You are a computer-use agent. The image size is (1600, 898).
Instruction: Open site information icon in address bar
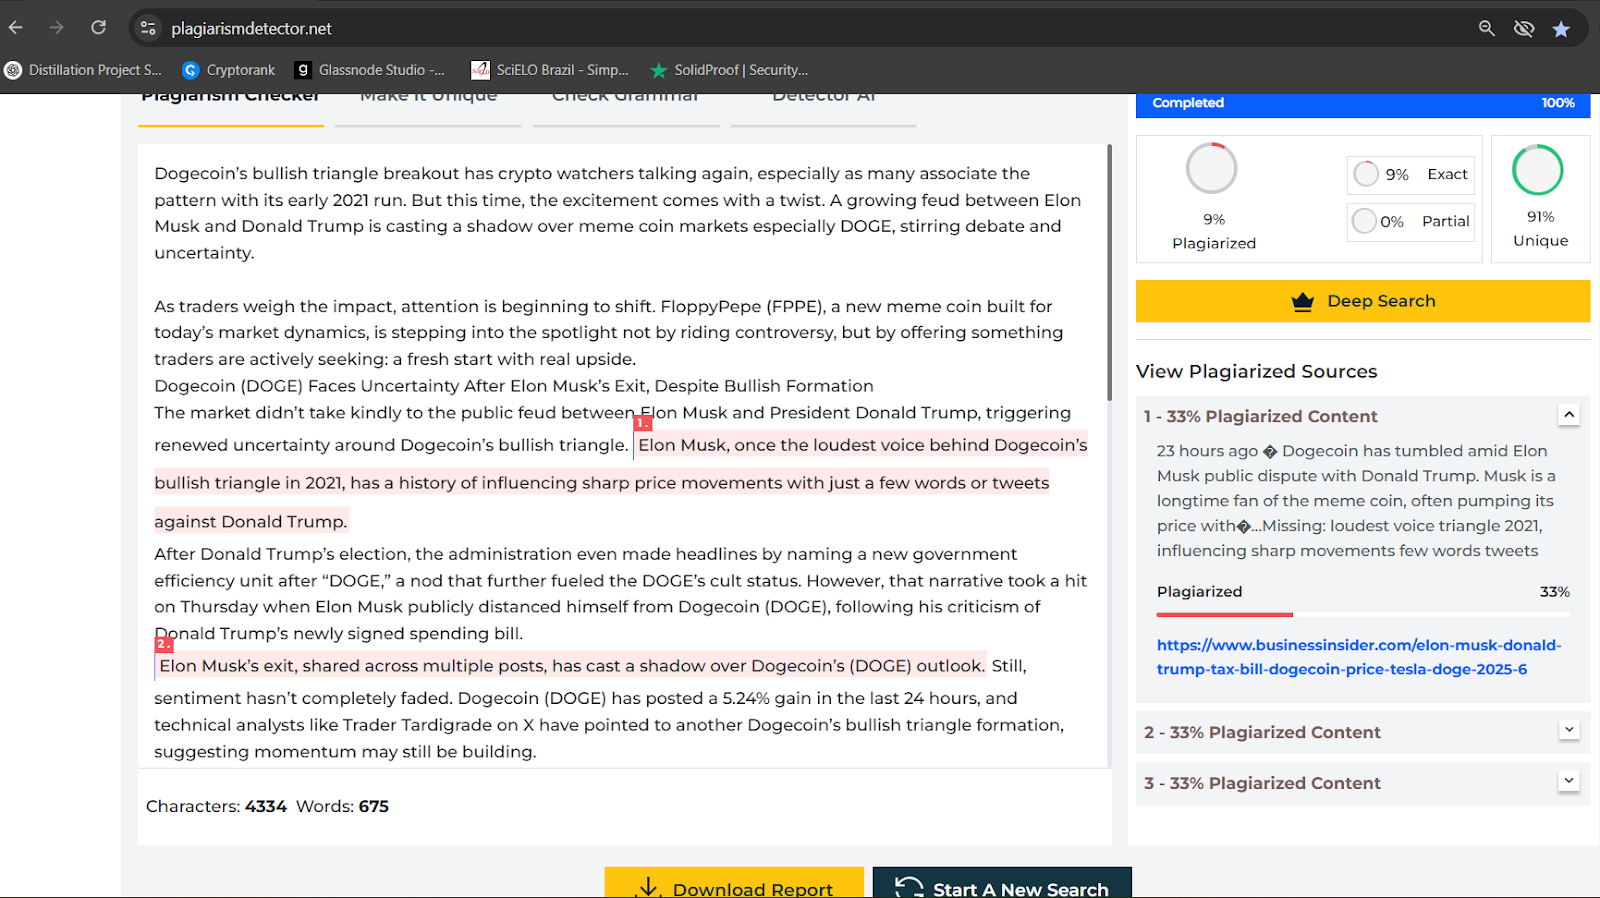(x=148, y=28)
